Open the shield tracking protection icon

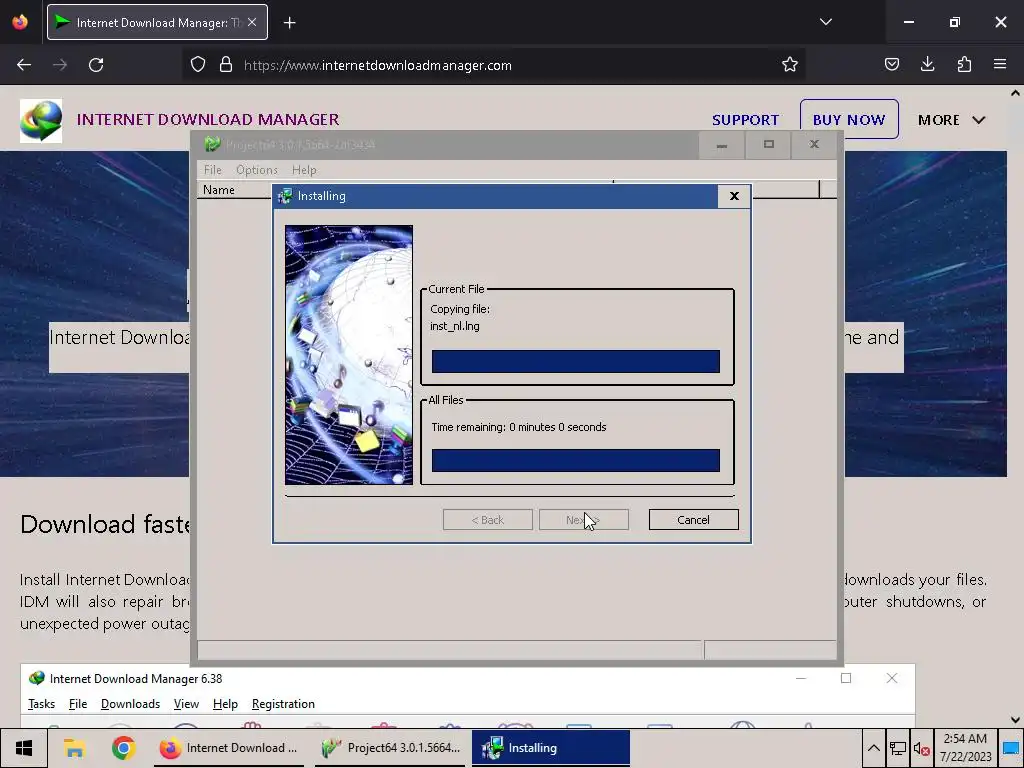[x=198, y=65]
